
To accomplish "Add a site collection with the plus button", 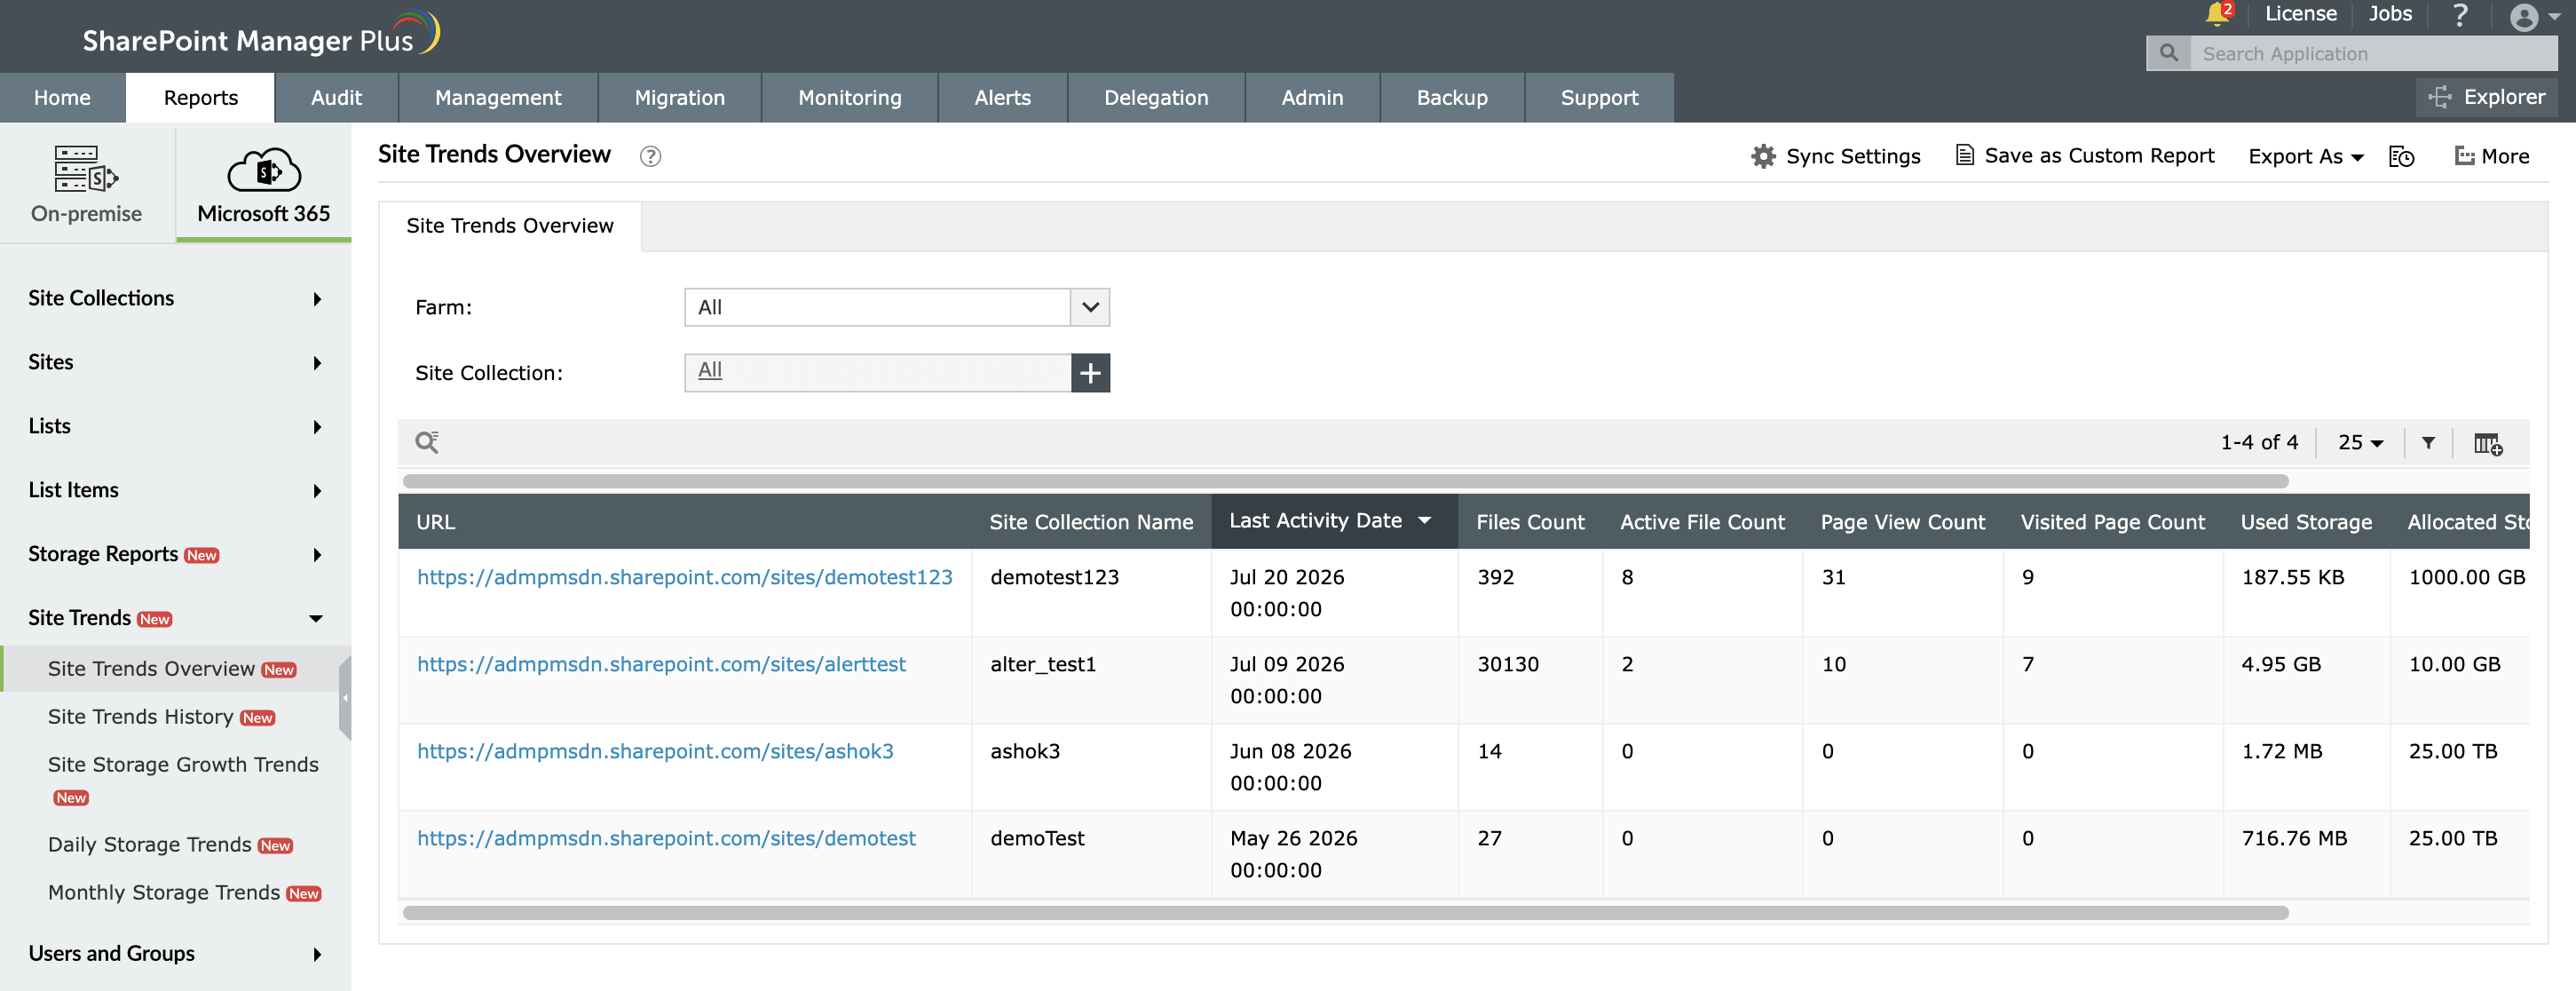I will point(1090,373).
